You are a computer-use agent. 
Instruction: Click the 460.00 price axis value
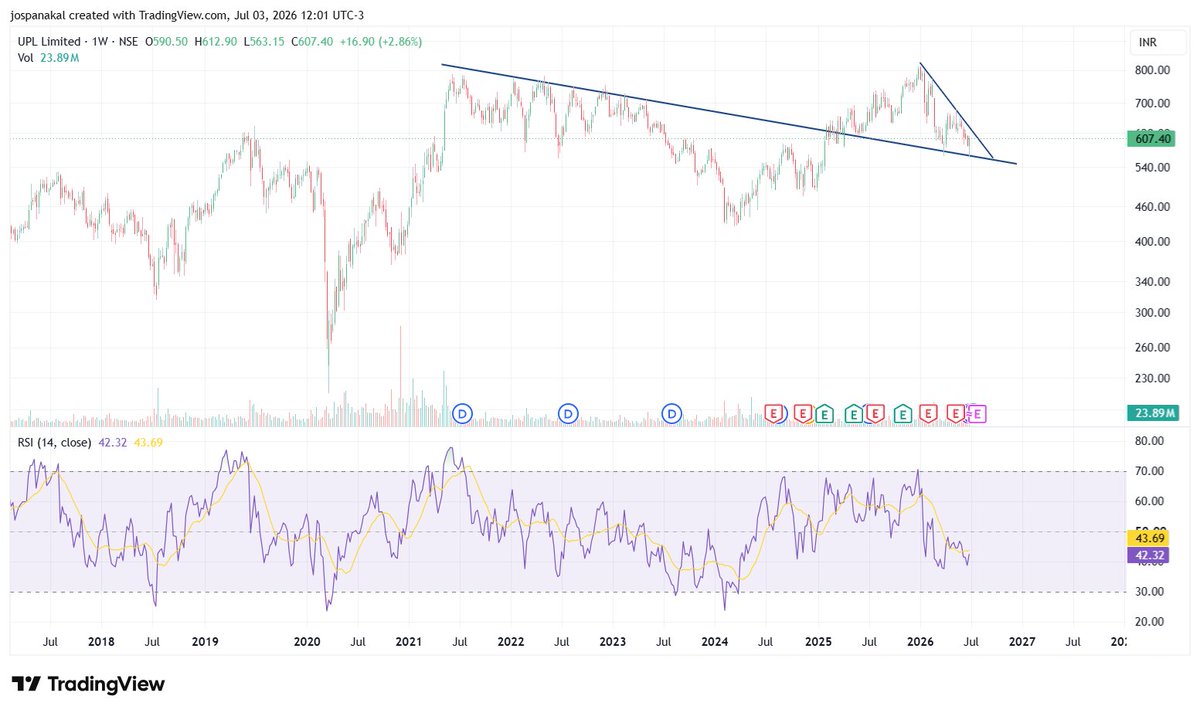pos(1153,207)
